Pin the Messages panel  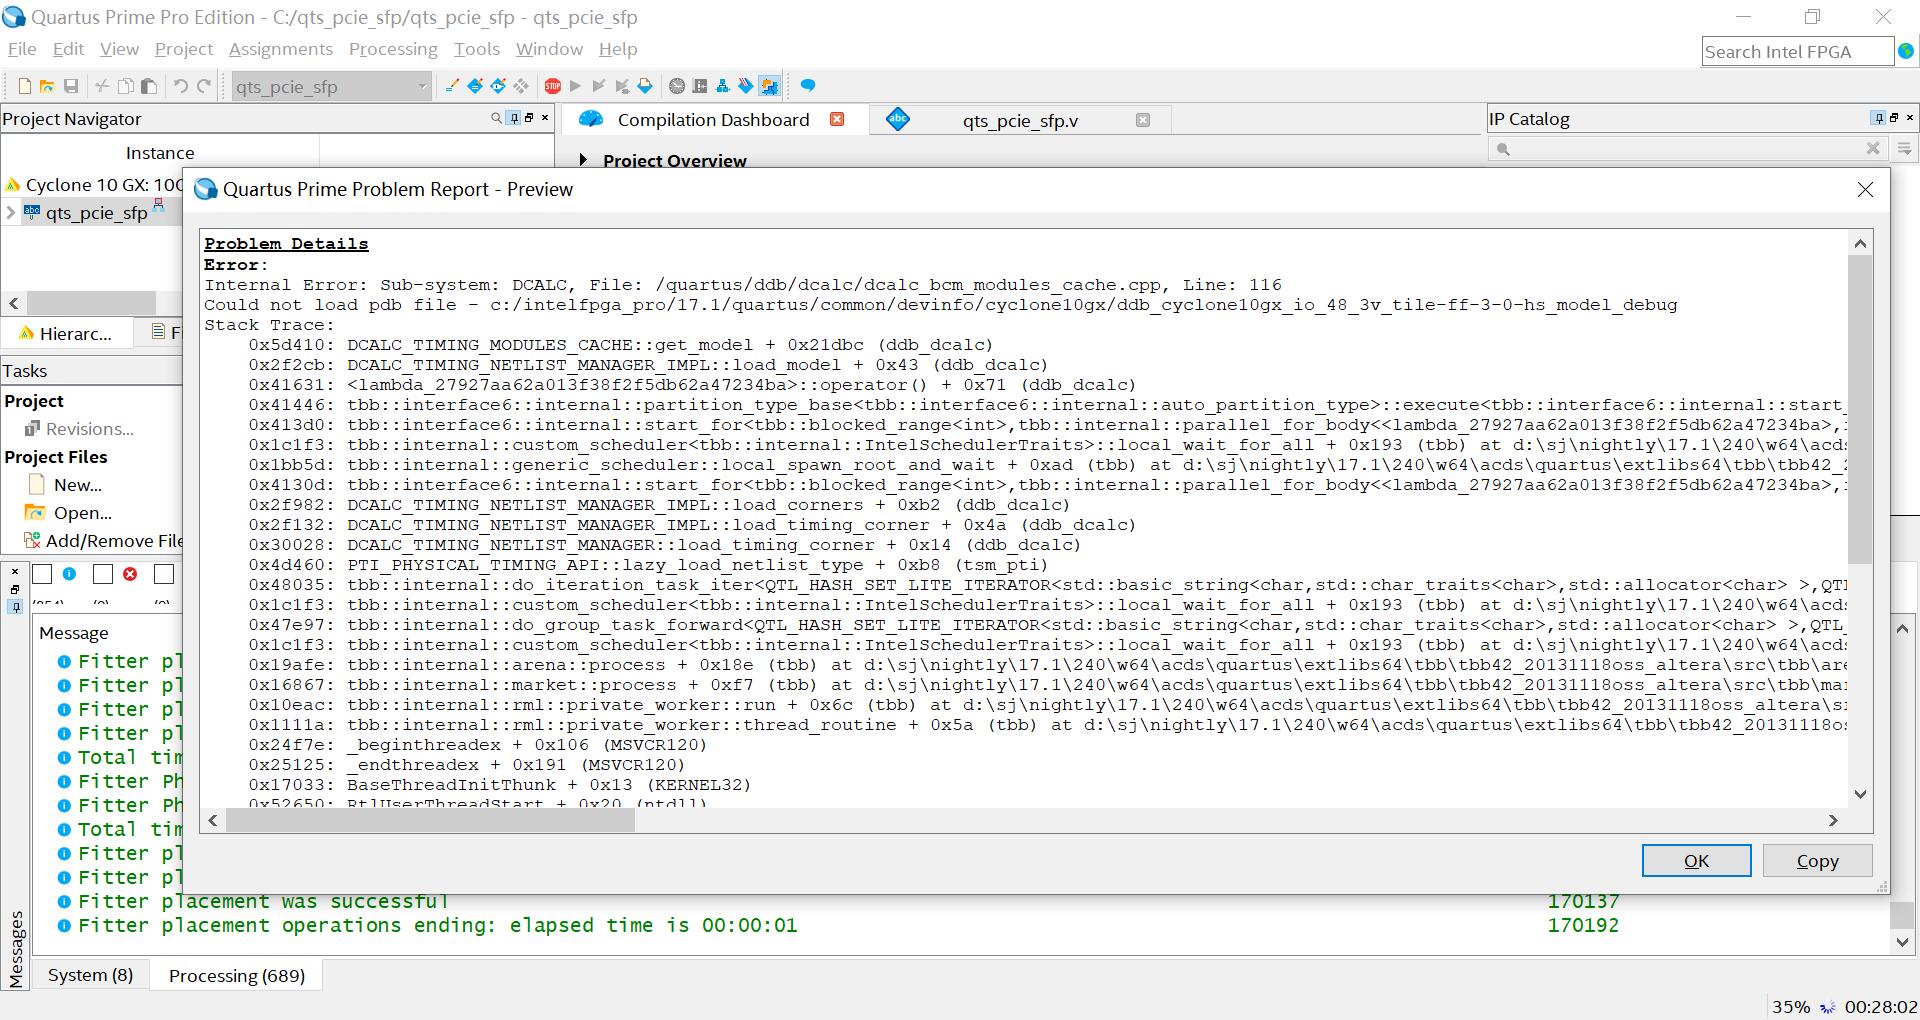pos(15,607)
